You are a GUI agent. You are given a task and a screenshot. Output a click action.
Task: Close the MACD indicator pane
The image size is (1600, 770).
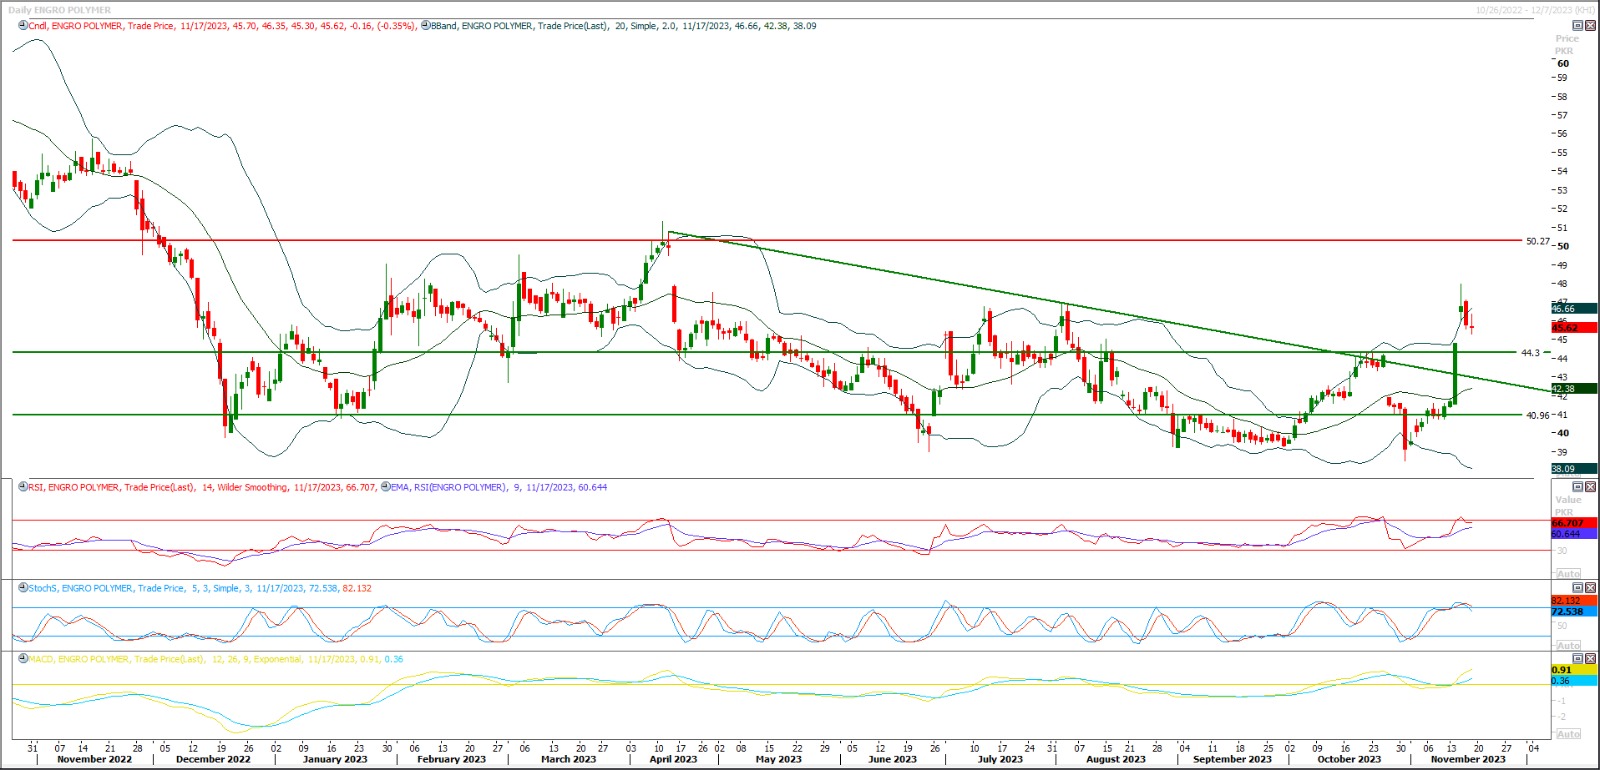tap(1590, 659)
